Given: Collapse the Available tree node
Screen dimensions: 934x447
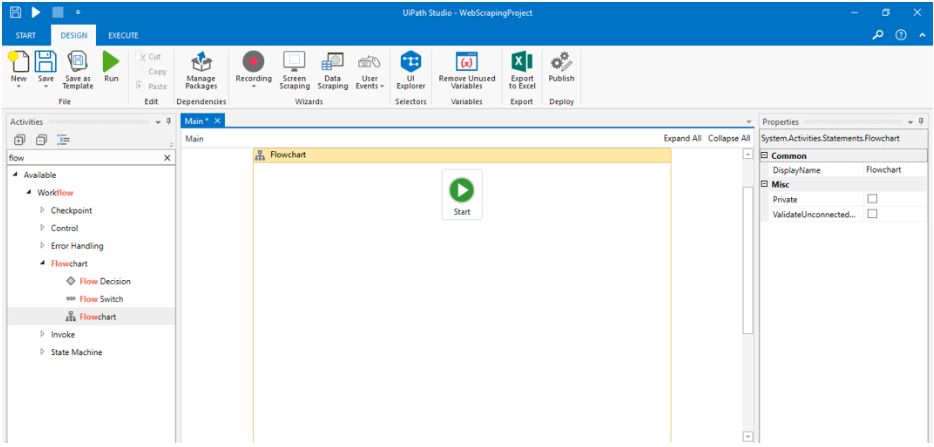Looking at the screenshot, I should 14,175.
